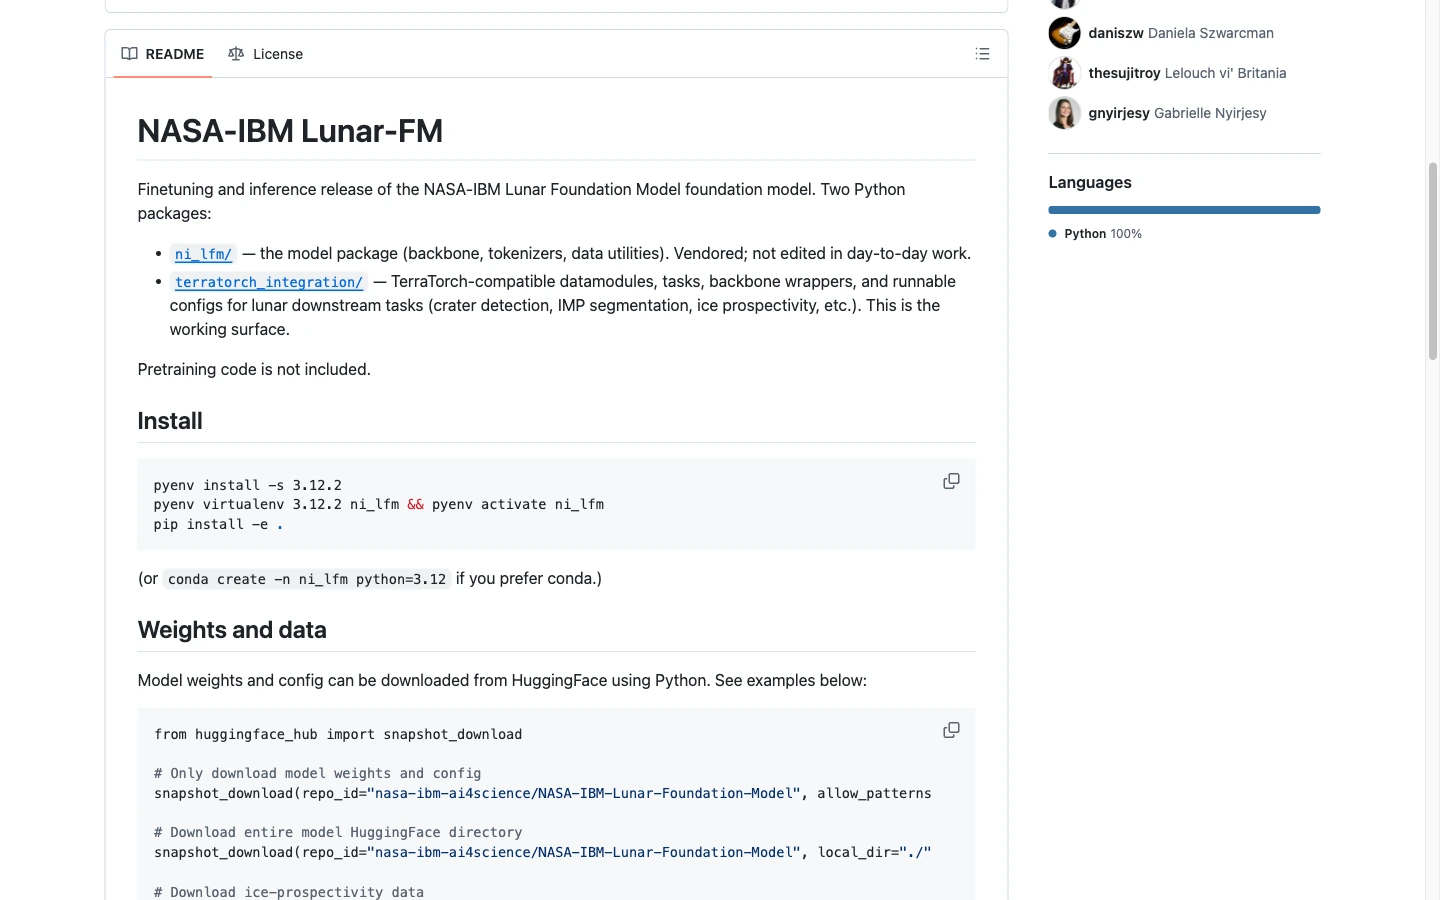Click 'Gabrielle Nyirjesy' name text

click(1210, 113)
